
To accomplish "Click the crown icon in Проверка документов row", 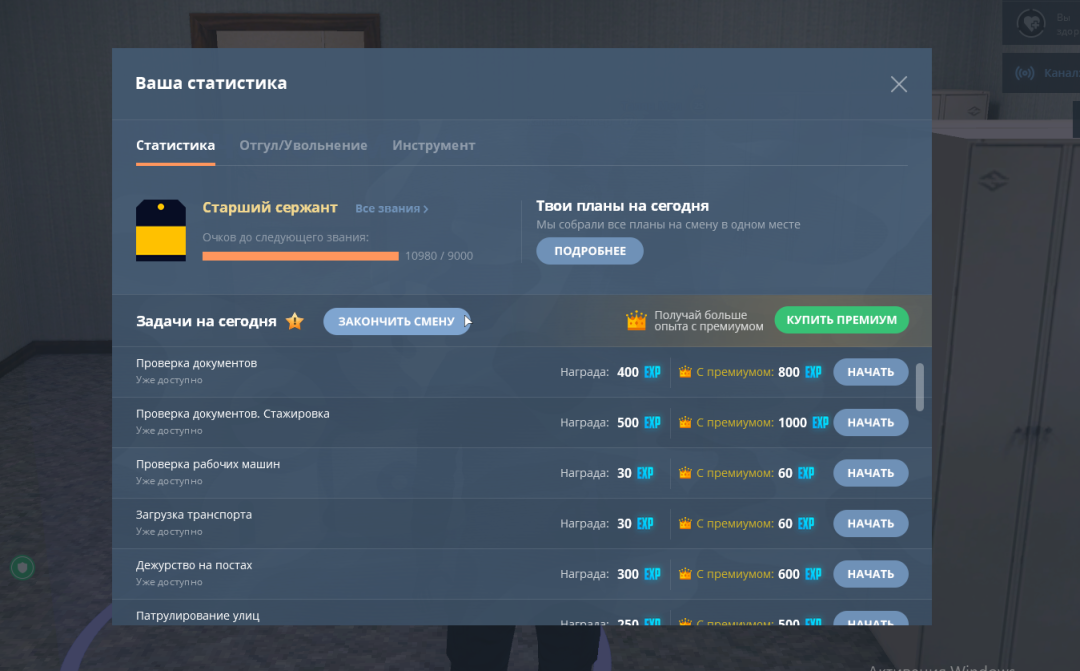I will (x=685, y=372).
